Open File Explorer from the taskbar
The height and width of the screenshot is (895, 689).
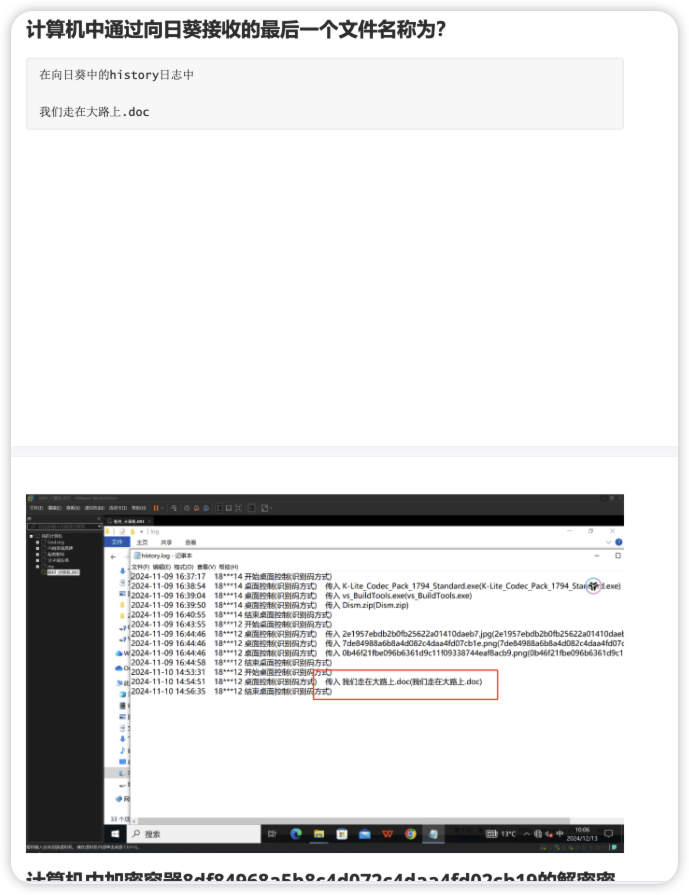tap(319, 833)
